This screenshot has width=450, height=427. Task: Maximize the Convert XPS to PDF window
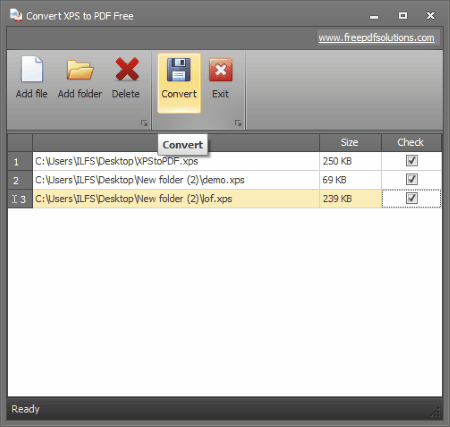[403, 16]
